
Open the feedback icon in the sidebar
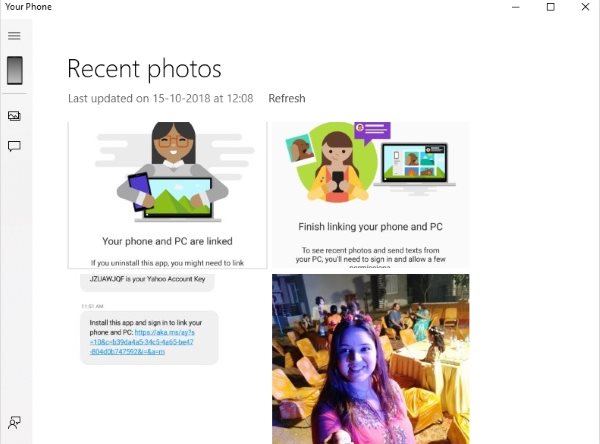(x=14, y=423)
